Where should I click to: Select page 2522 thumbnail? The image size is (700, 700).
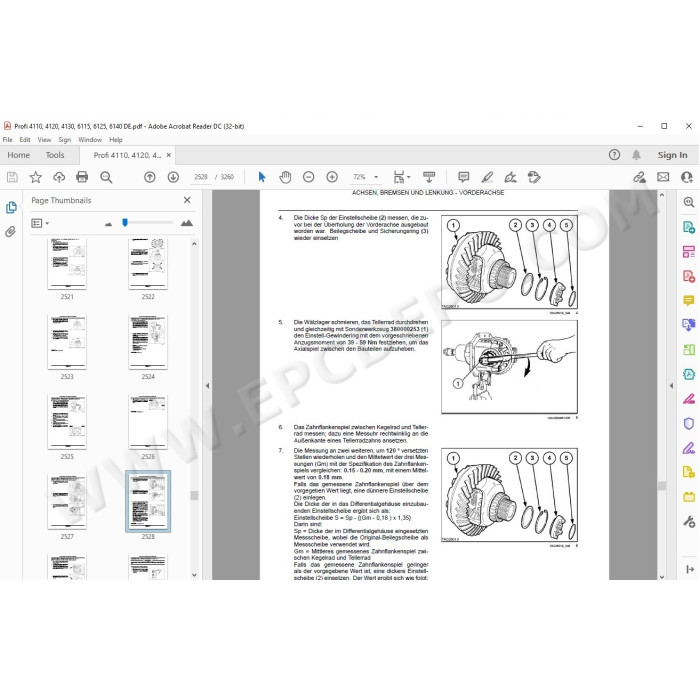pyautogui.click(x=148, y=263)
